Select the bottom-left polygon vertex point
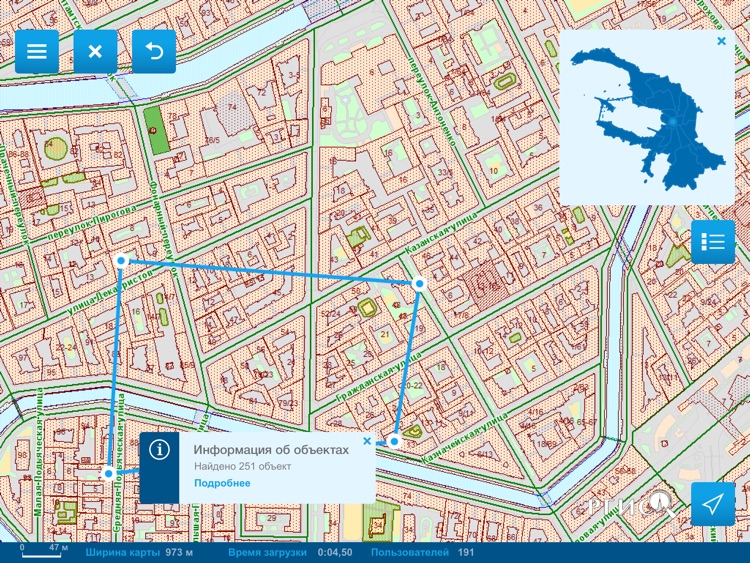This screenshot has height=563, width=750. (x=108, y=473)
